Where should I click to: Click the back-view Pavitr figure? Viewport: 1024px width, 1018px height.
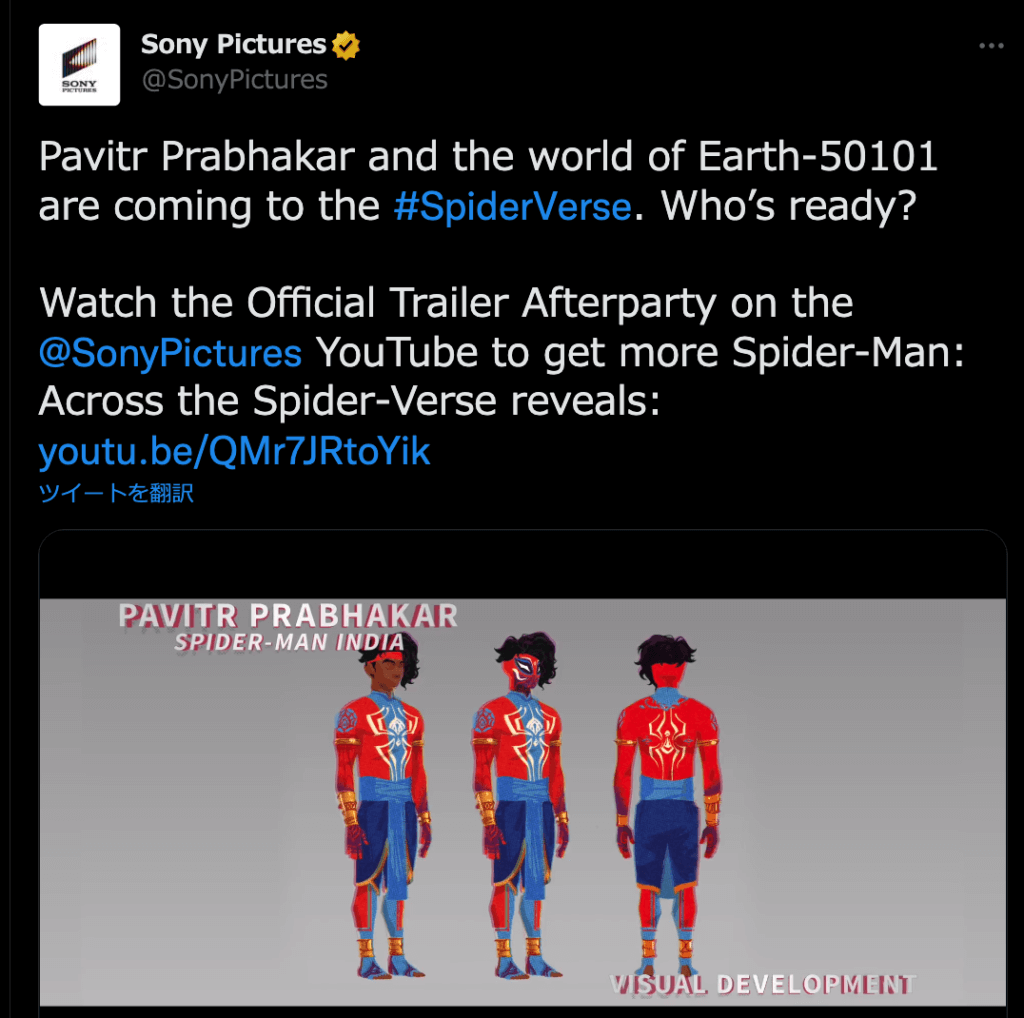point(666,804)
